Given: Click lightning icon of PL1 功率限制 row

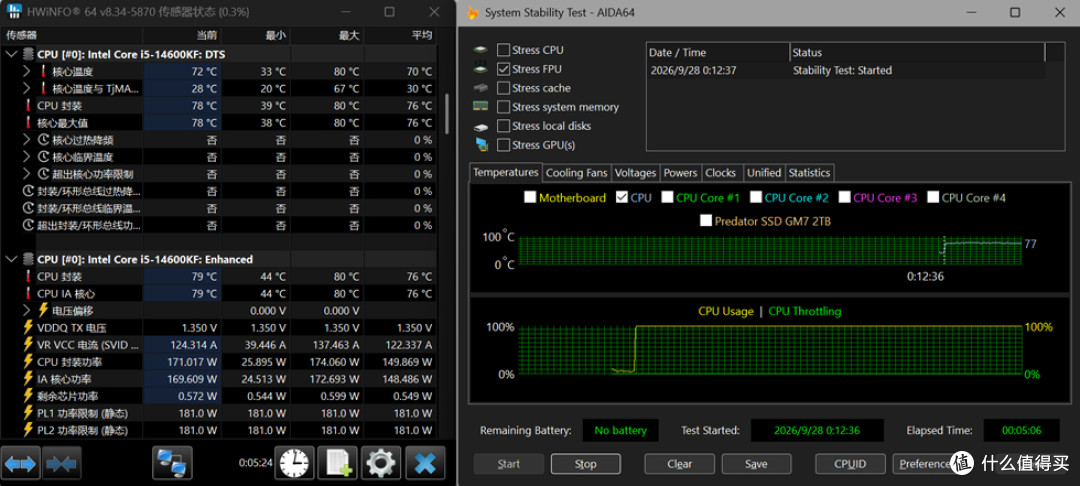Looking at the screenshot, I should (x=28, y=413).
